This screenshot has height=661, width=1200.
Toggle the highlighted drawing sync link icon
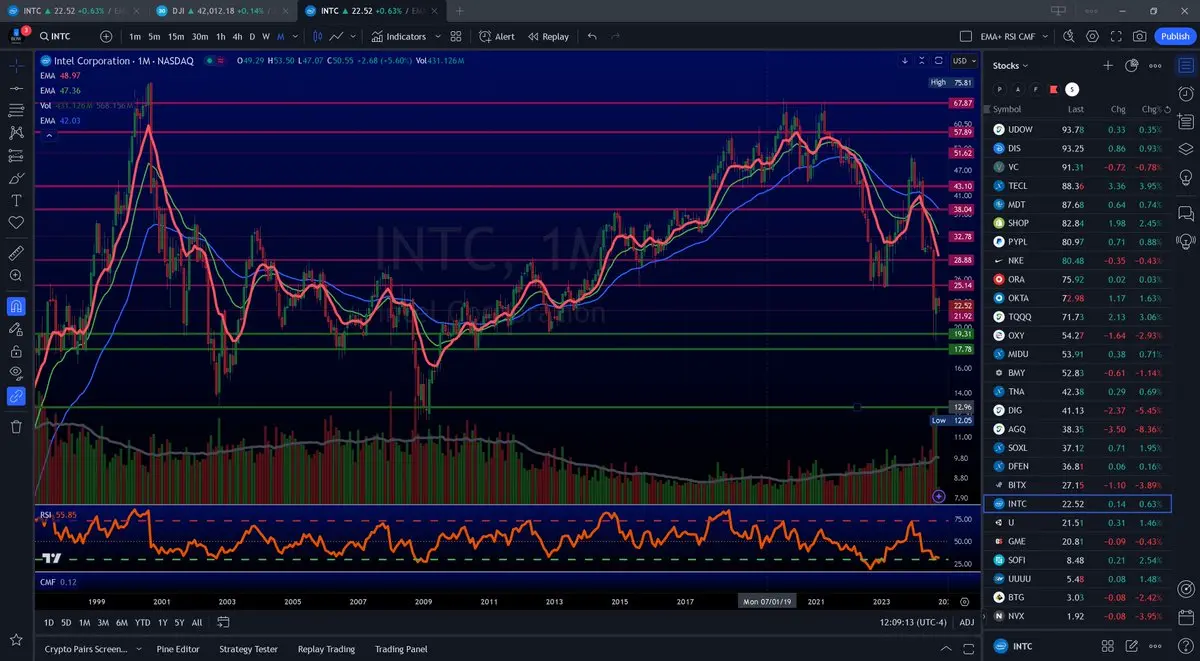tap(16, 396)
